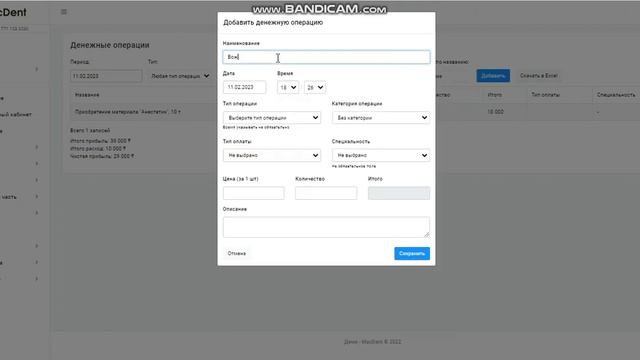Cancel the dialog with Отмена

(x=237, y=253)
